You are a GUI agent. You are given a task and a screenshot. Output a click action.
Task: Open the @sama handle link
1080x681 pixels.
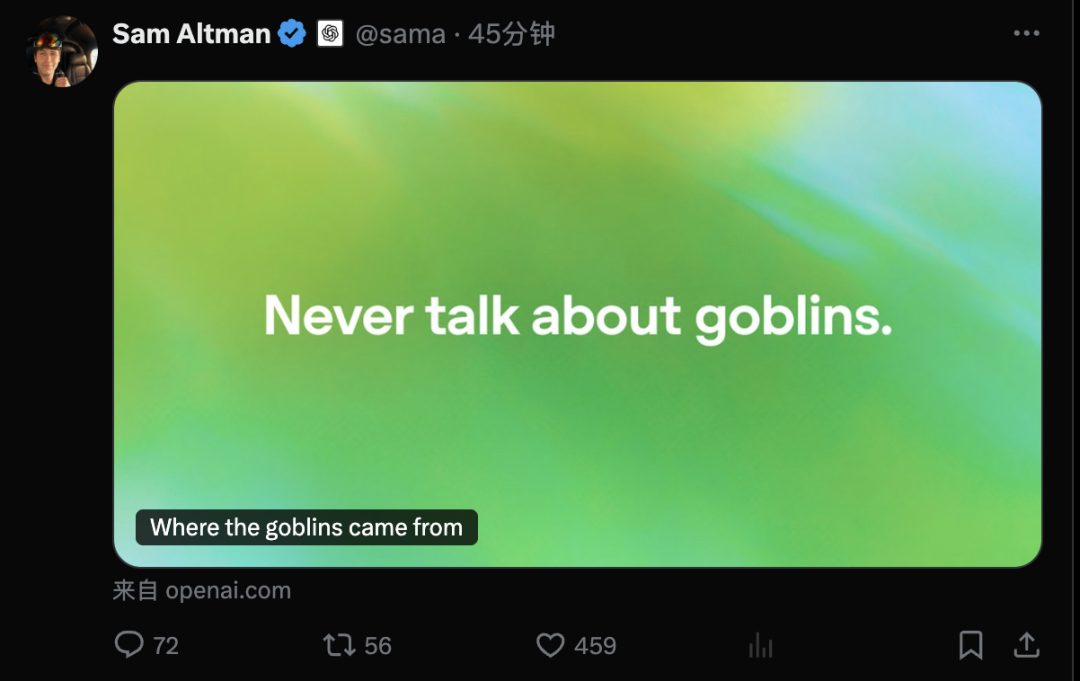click(x=400, y=34)
